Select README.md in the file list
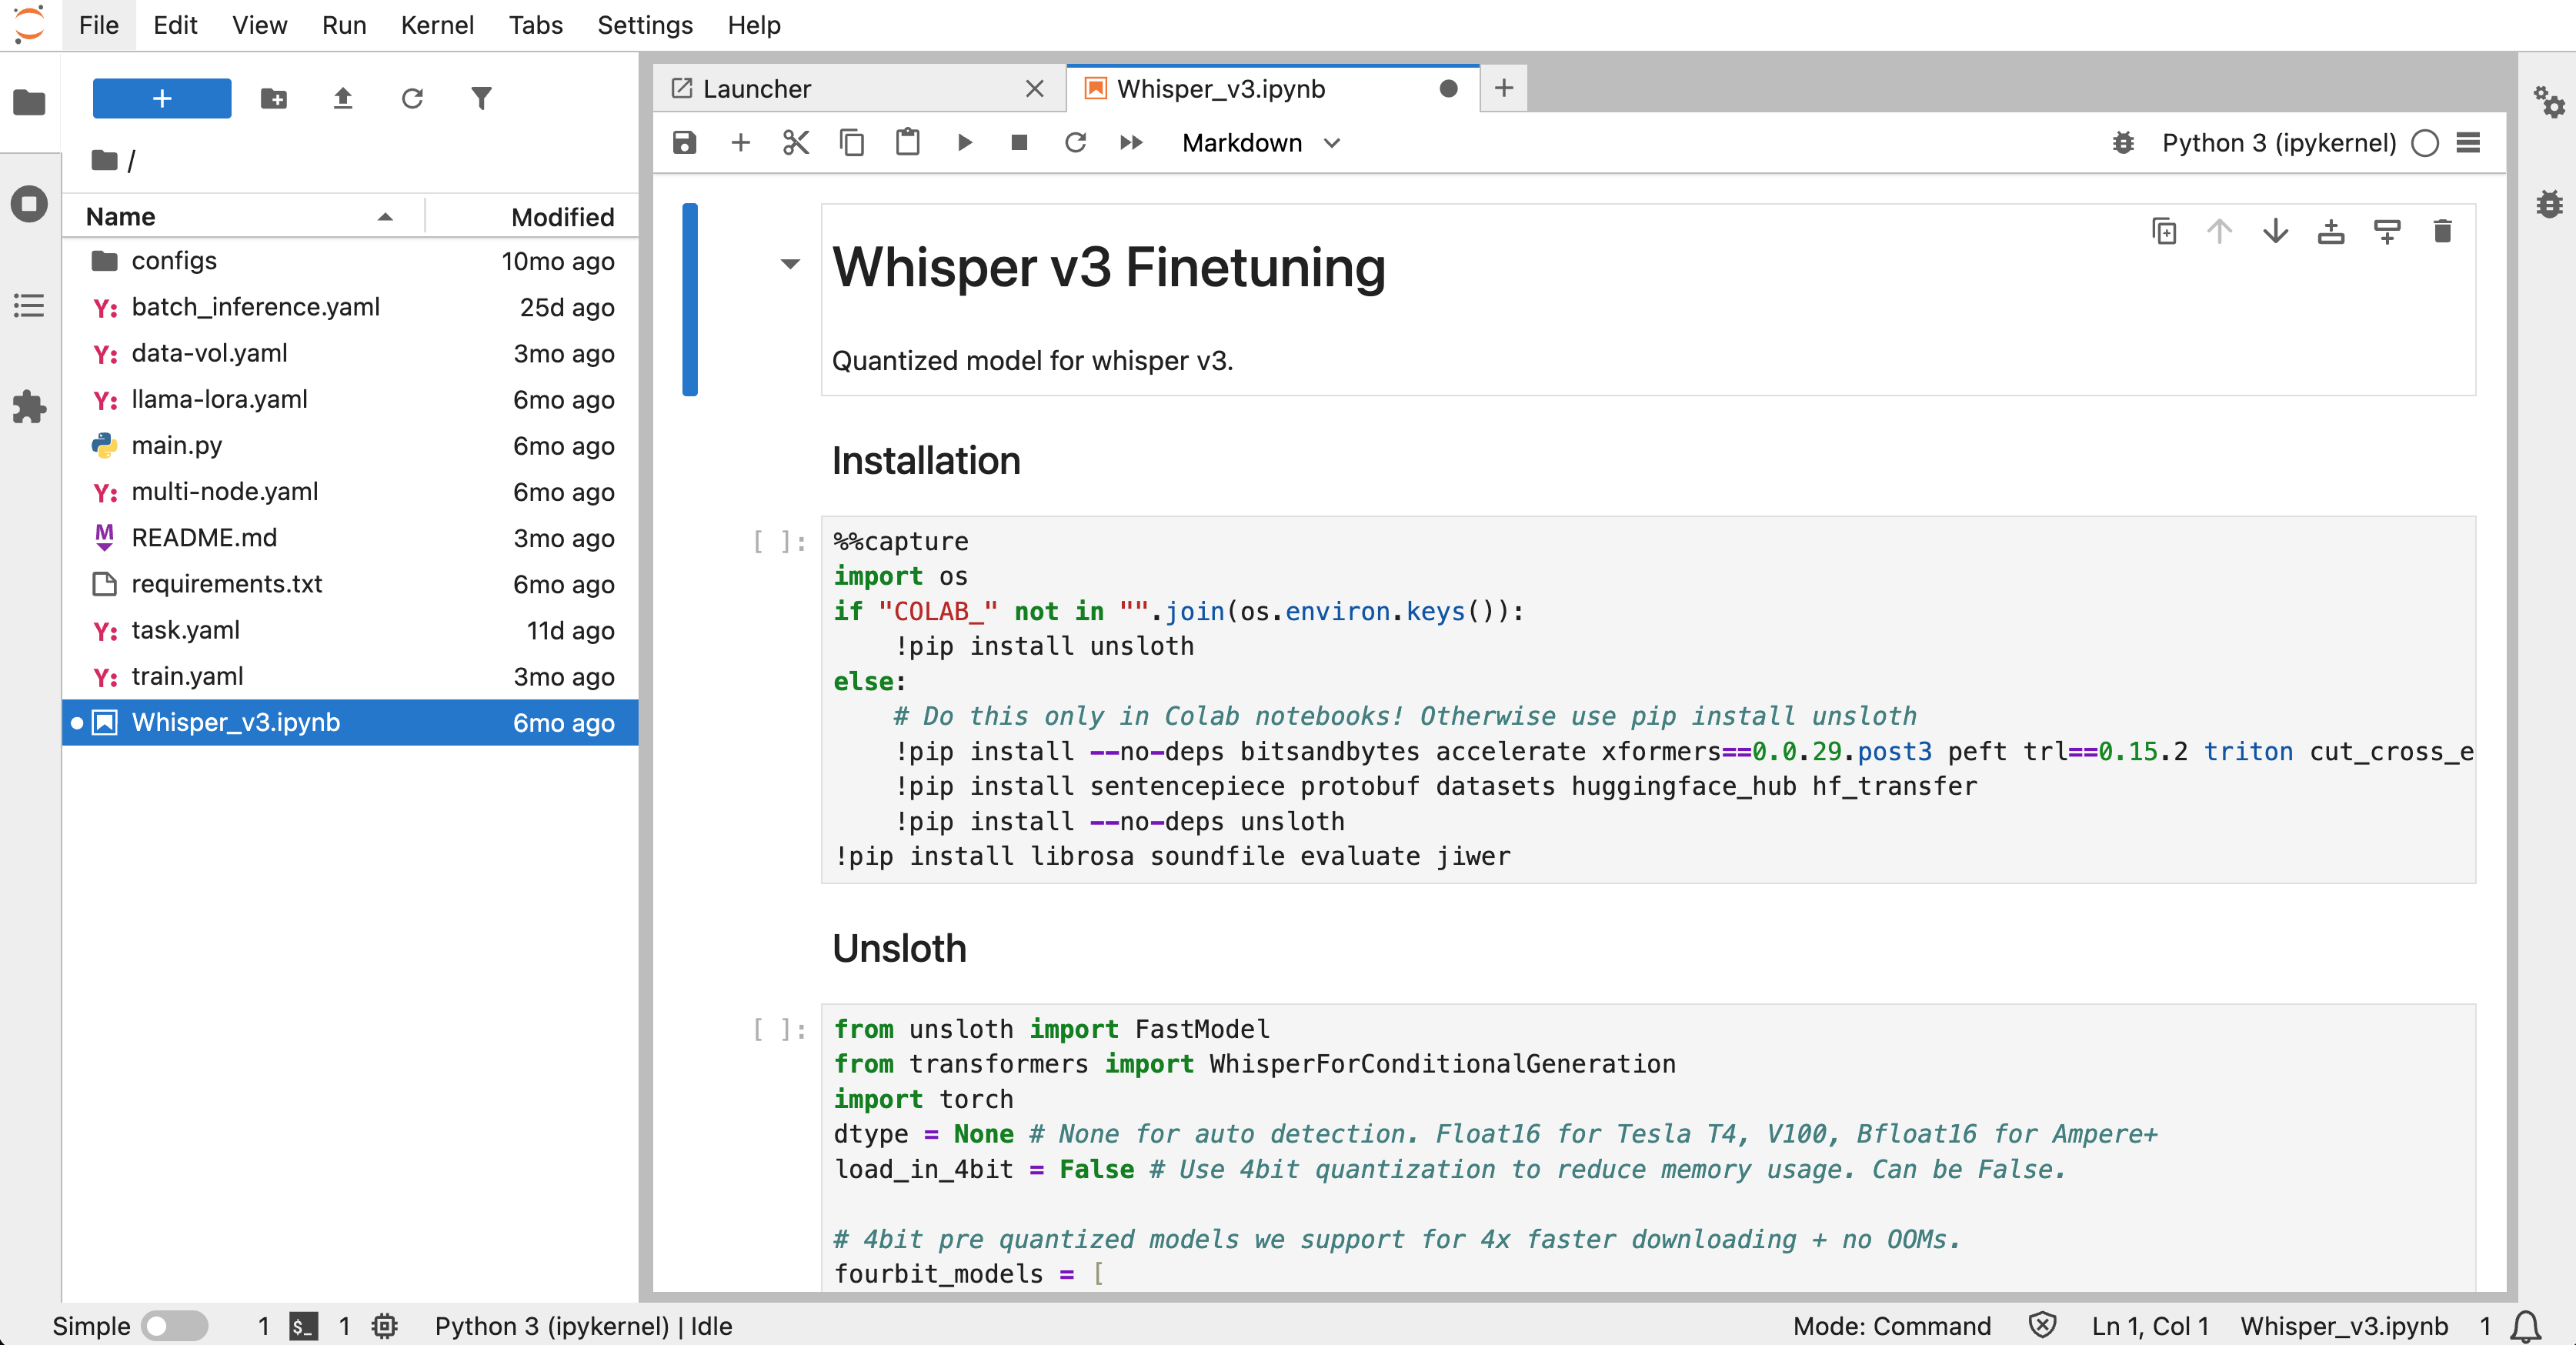 pyautogui.click(x=350, y=538)
